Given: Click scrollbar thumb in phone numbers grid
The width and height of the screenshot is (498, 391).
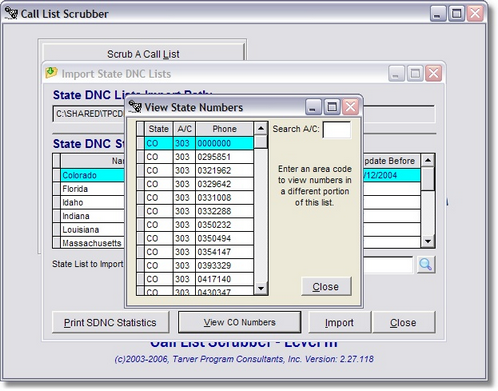Looking at the screenshot, I should (261, 142).
